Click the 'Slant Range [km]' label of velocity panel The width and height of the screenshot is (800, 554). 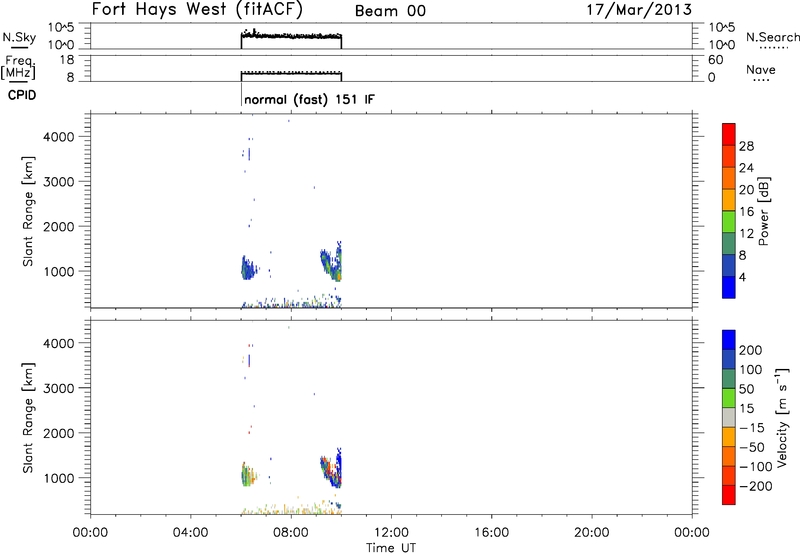point(28,417)
